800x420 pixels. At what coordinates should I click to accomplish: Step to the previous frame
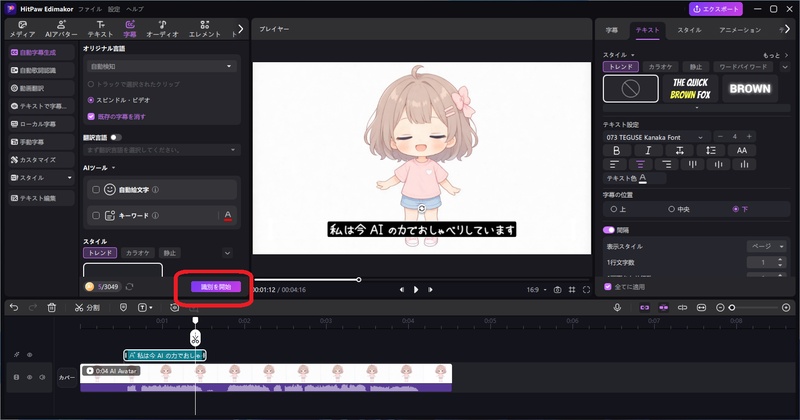click(402, 289)
